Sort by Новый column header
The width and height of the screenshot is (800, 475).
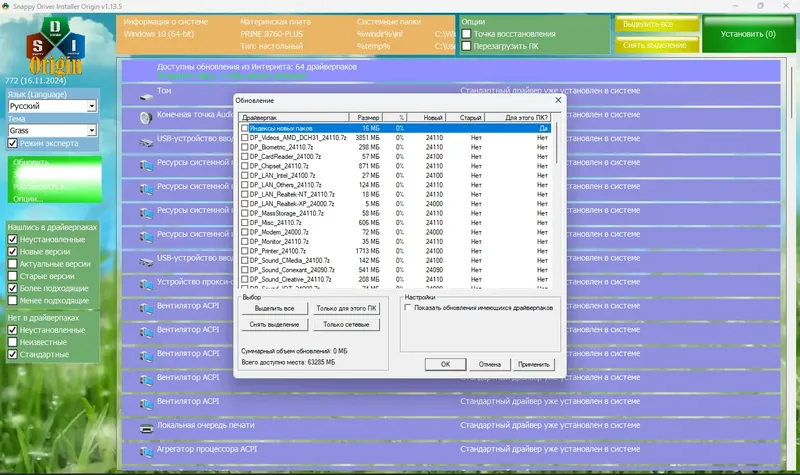coord(427,117)
